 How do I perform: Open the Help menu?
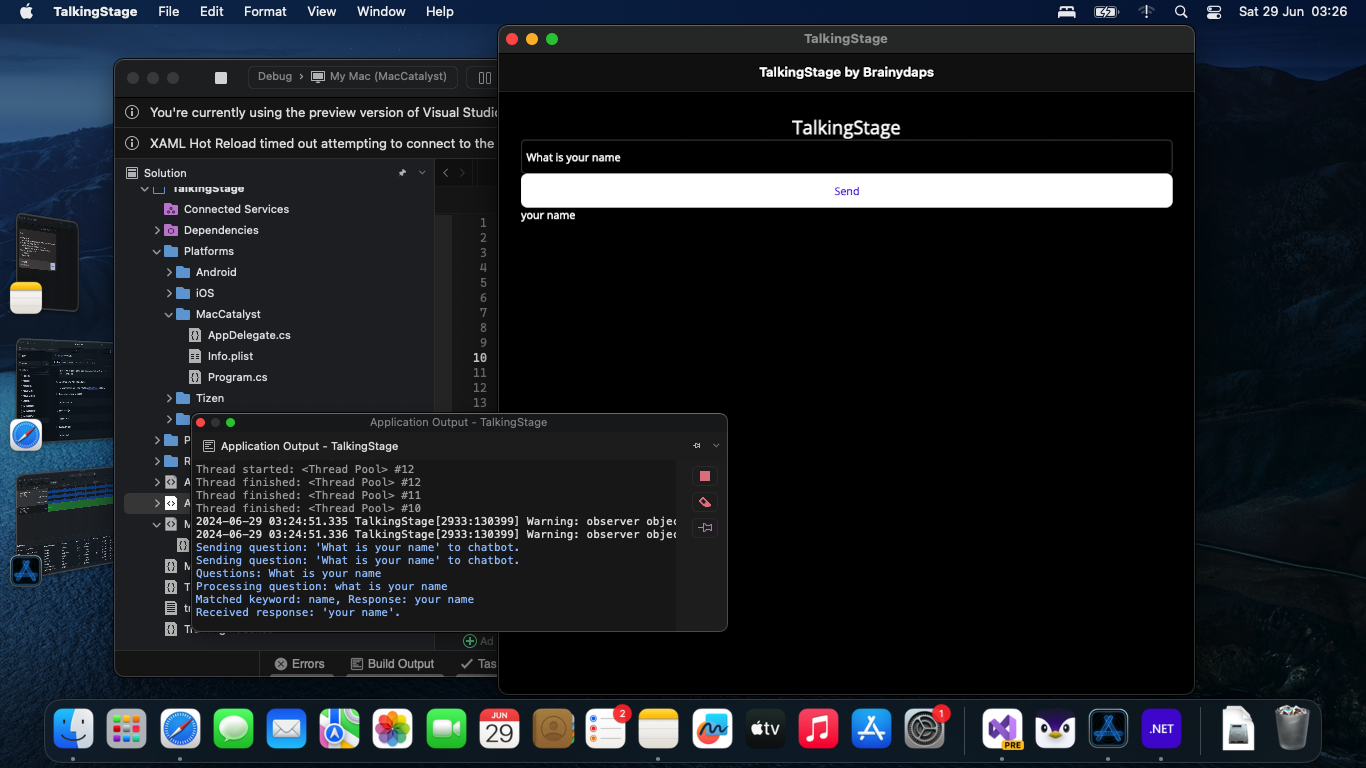point(439,12)
